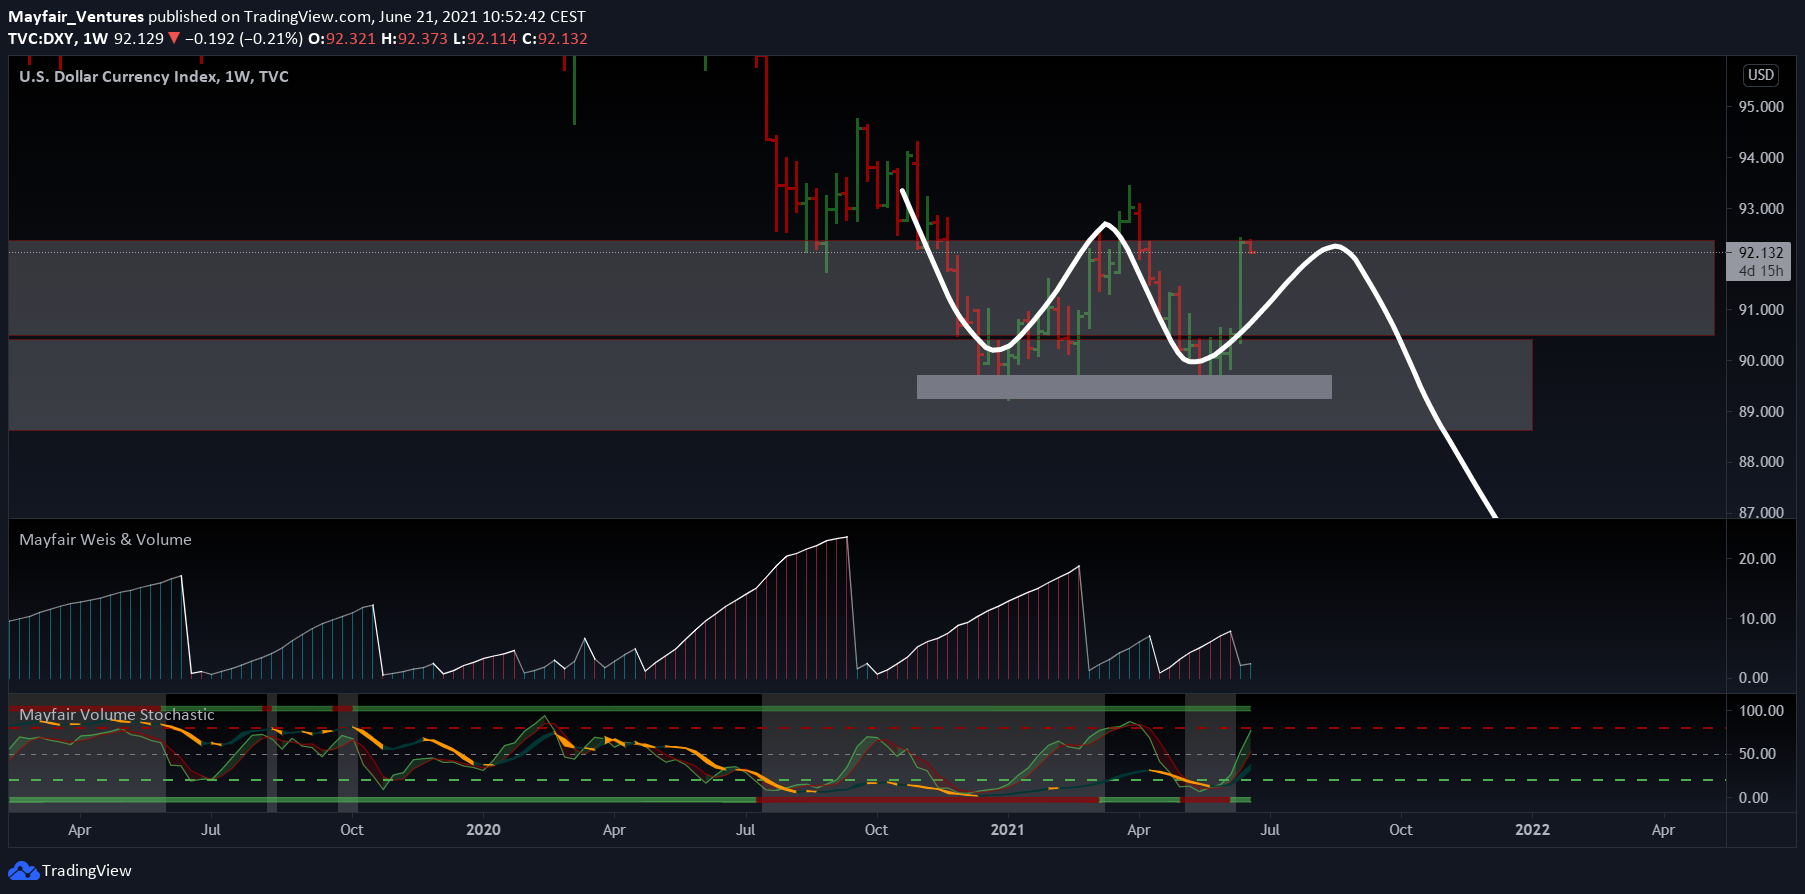Image resolution: width=1805 pixels, height=894 pixels.
Task: Click the open value O:92.321
Action: coord(342,39)
